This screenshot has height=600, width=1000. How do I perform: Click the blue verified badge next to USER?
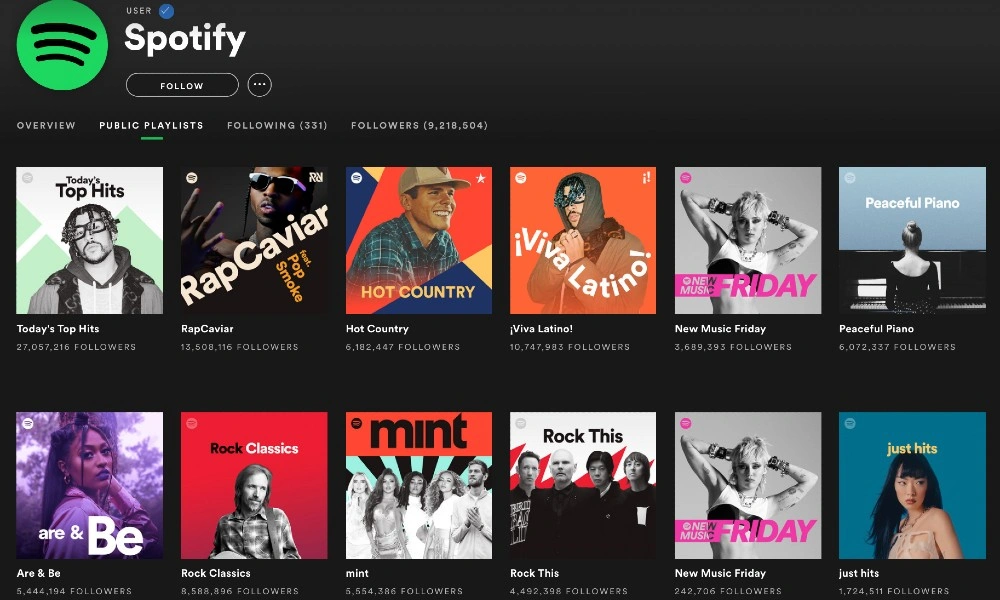point(167,11)
